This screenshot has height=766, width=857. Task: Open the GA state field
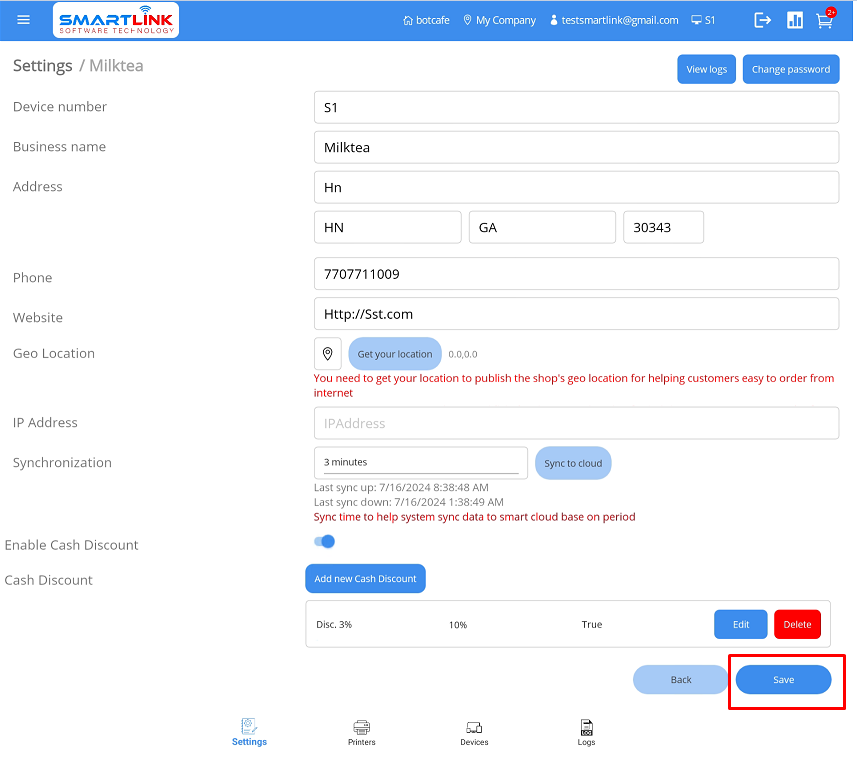[541, 227]
